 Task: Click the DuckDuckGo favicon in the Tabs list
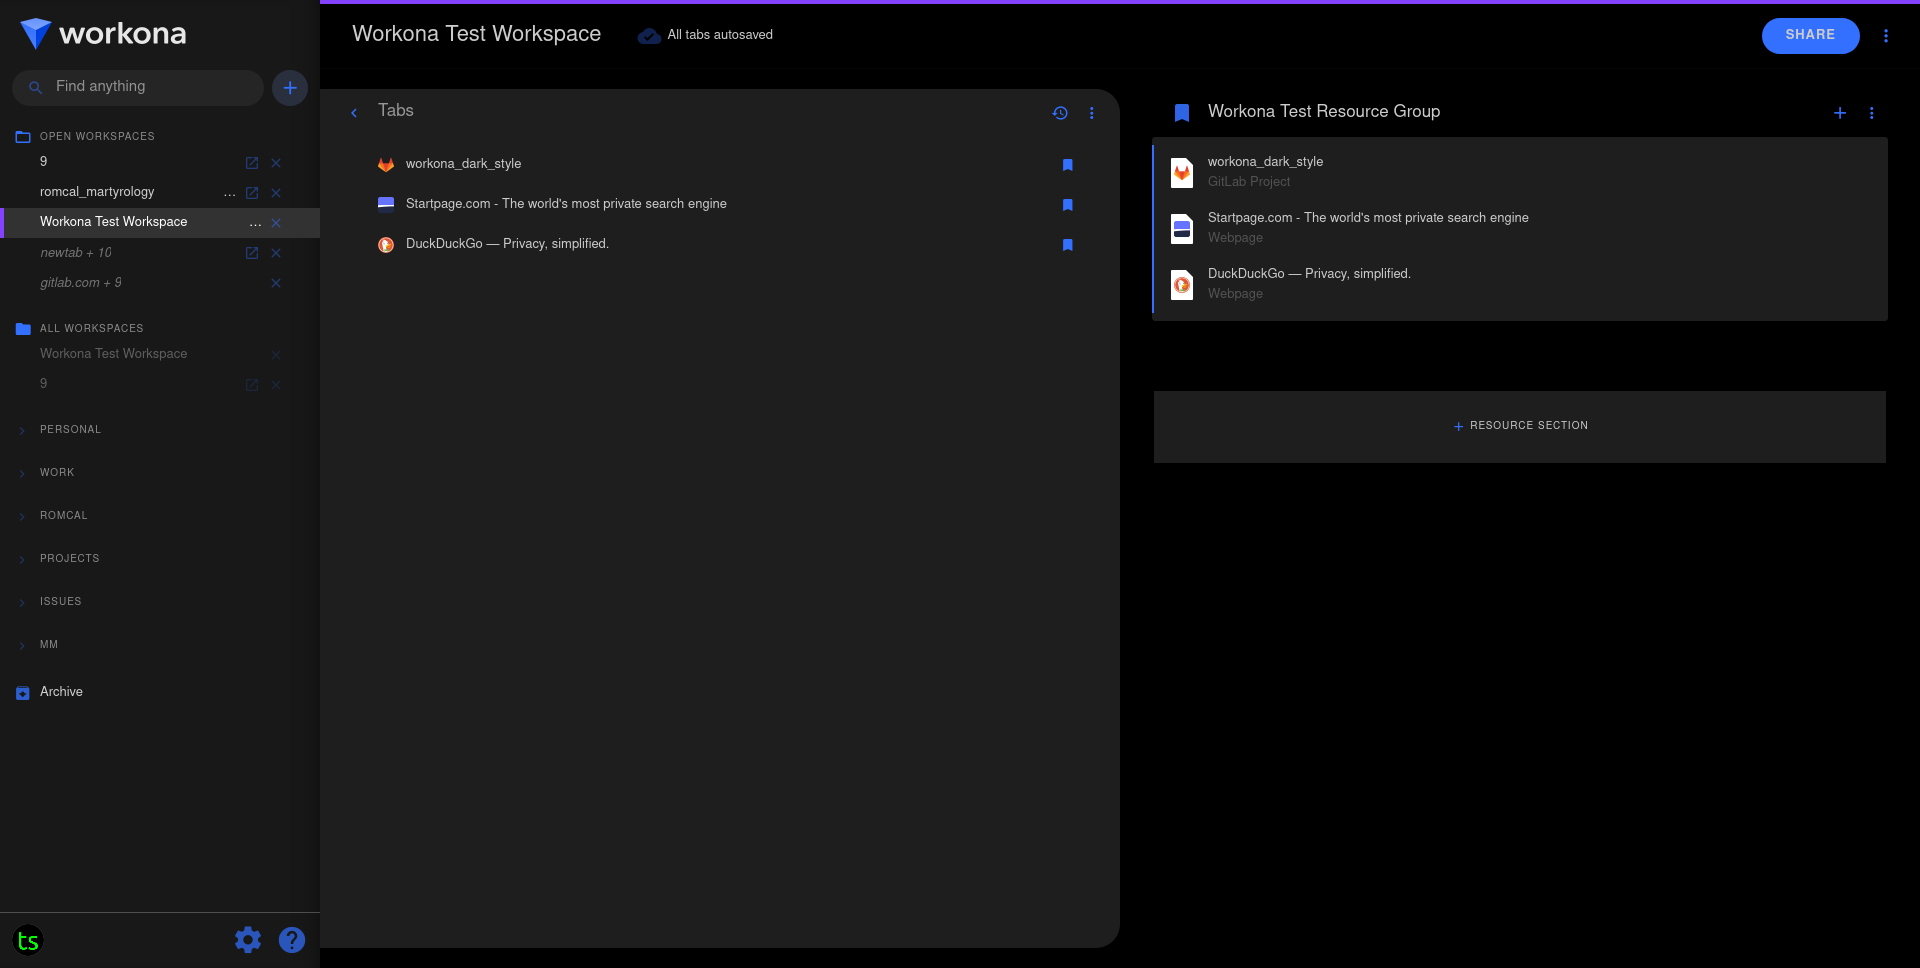[386, 245]
